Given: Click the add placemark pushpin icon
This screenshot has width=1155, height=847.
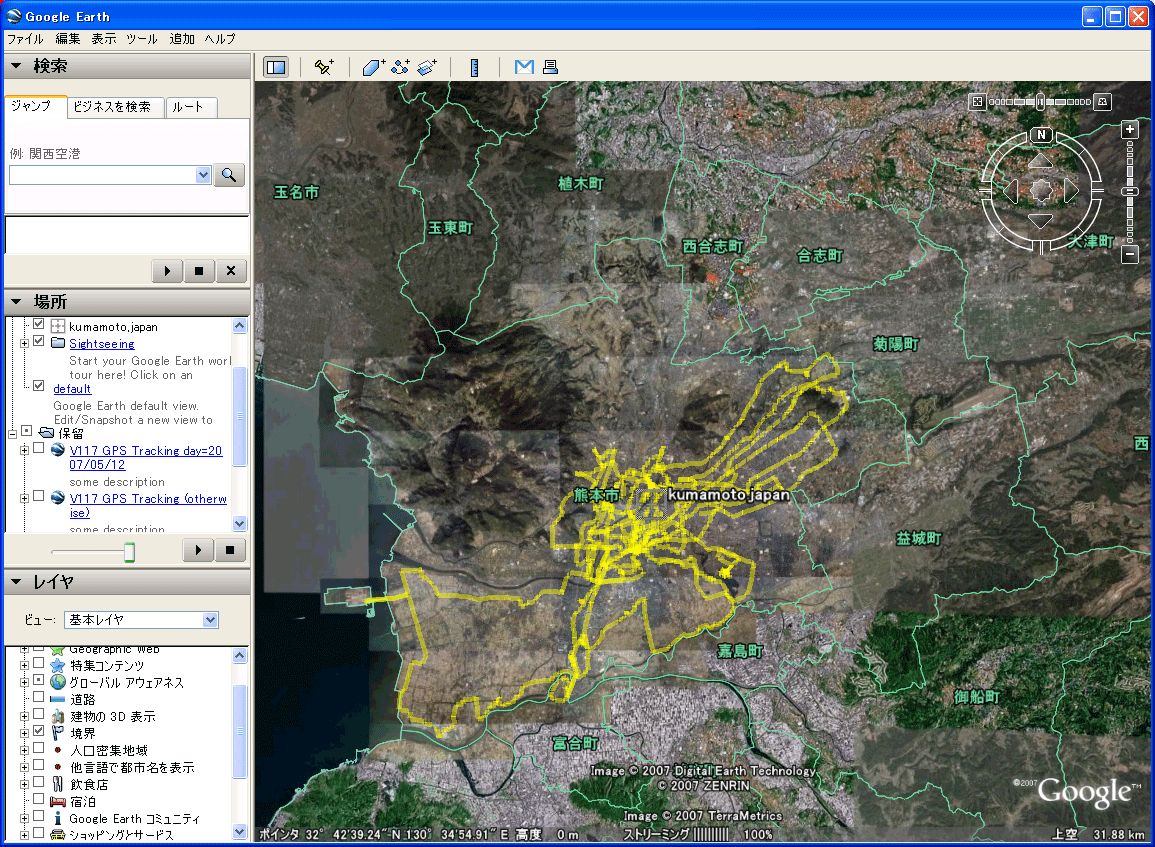Looking at the screenshot, I should click(x=323, y=67).
